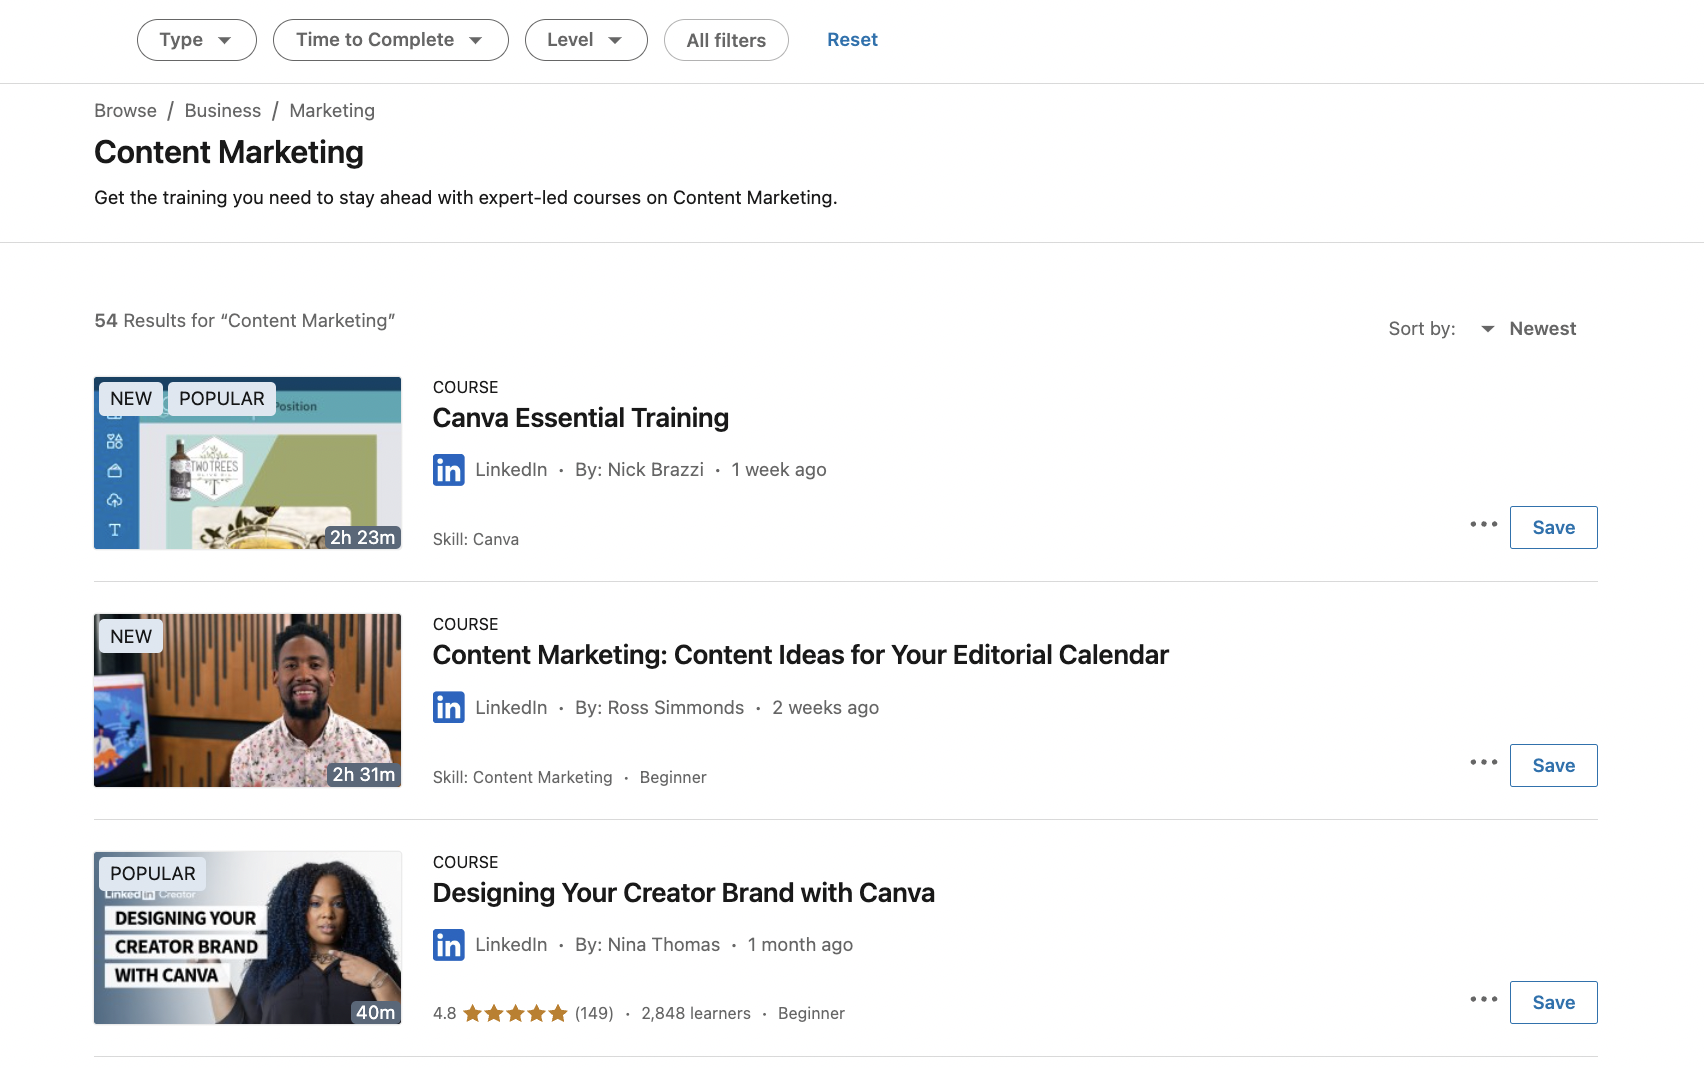This screenshot has width=1704, height=1068.
Task: Open more options for Canva Essential Training
Action: (1483, 525)
